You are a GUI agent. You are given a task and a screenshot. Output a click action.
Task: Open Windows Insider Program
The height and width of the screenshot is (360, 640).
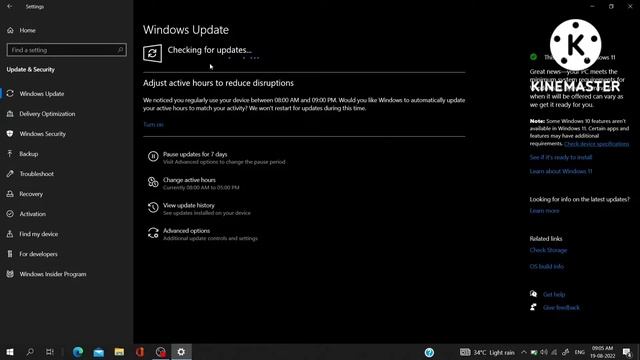[53, 274]
